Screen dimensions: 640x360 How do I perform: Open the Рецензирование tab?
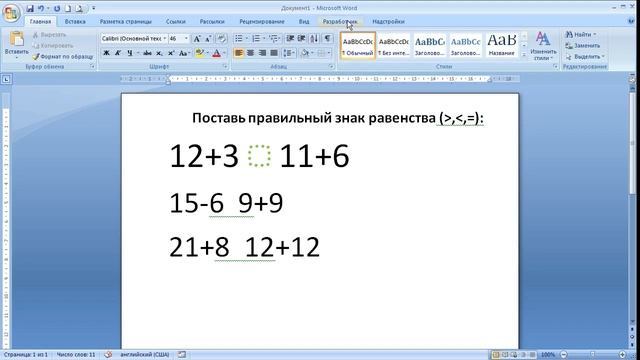click(262, 21)
